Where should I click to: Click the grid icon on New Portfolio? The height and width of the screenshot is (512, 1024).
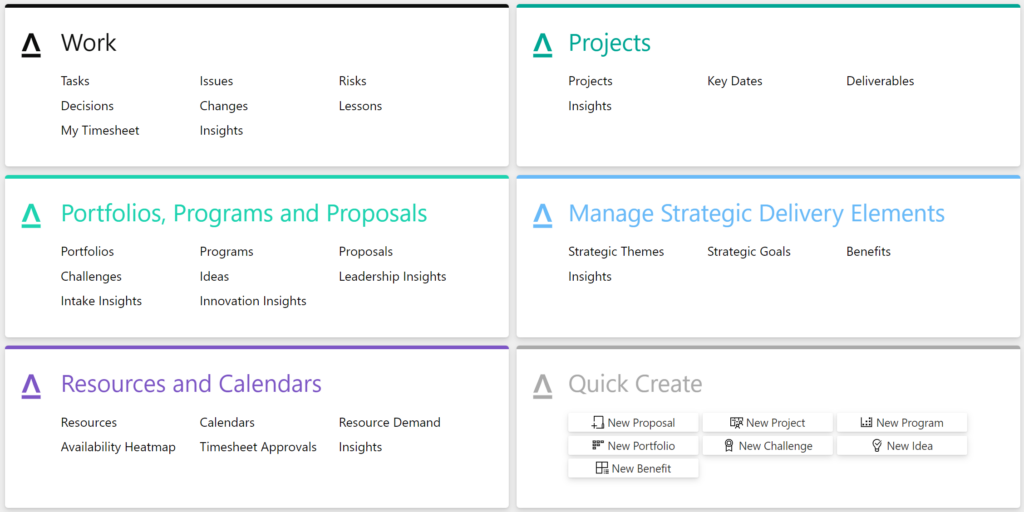point(598,445)
